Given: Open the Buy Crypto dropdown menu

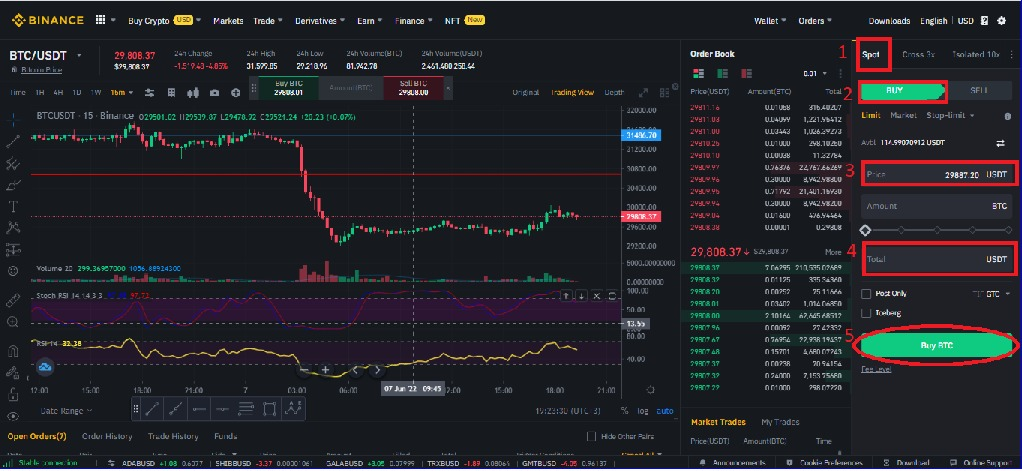Looking at the screenshot, I should pyautogui.click(x=165, y=21).
